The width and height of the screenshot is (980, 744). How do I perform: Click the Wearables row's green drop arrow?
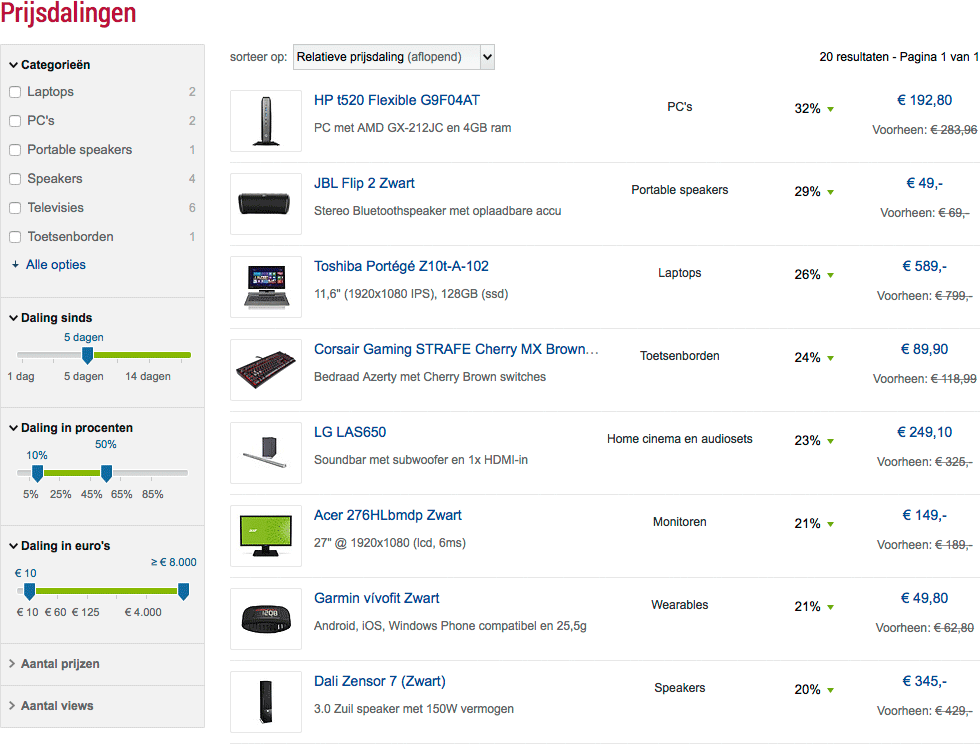831,608
